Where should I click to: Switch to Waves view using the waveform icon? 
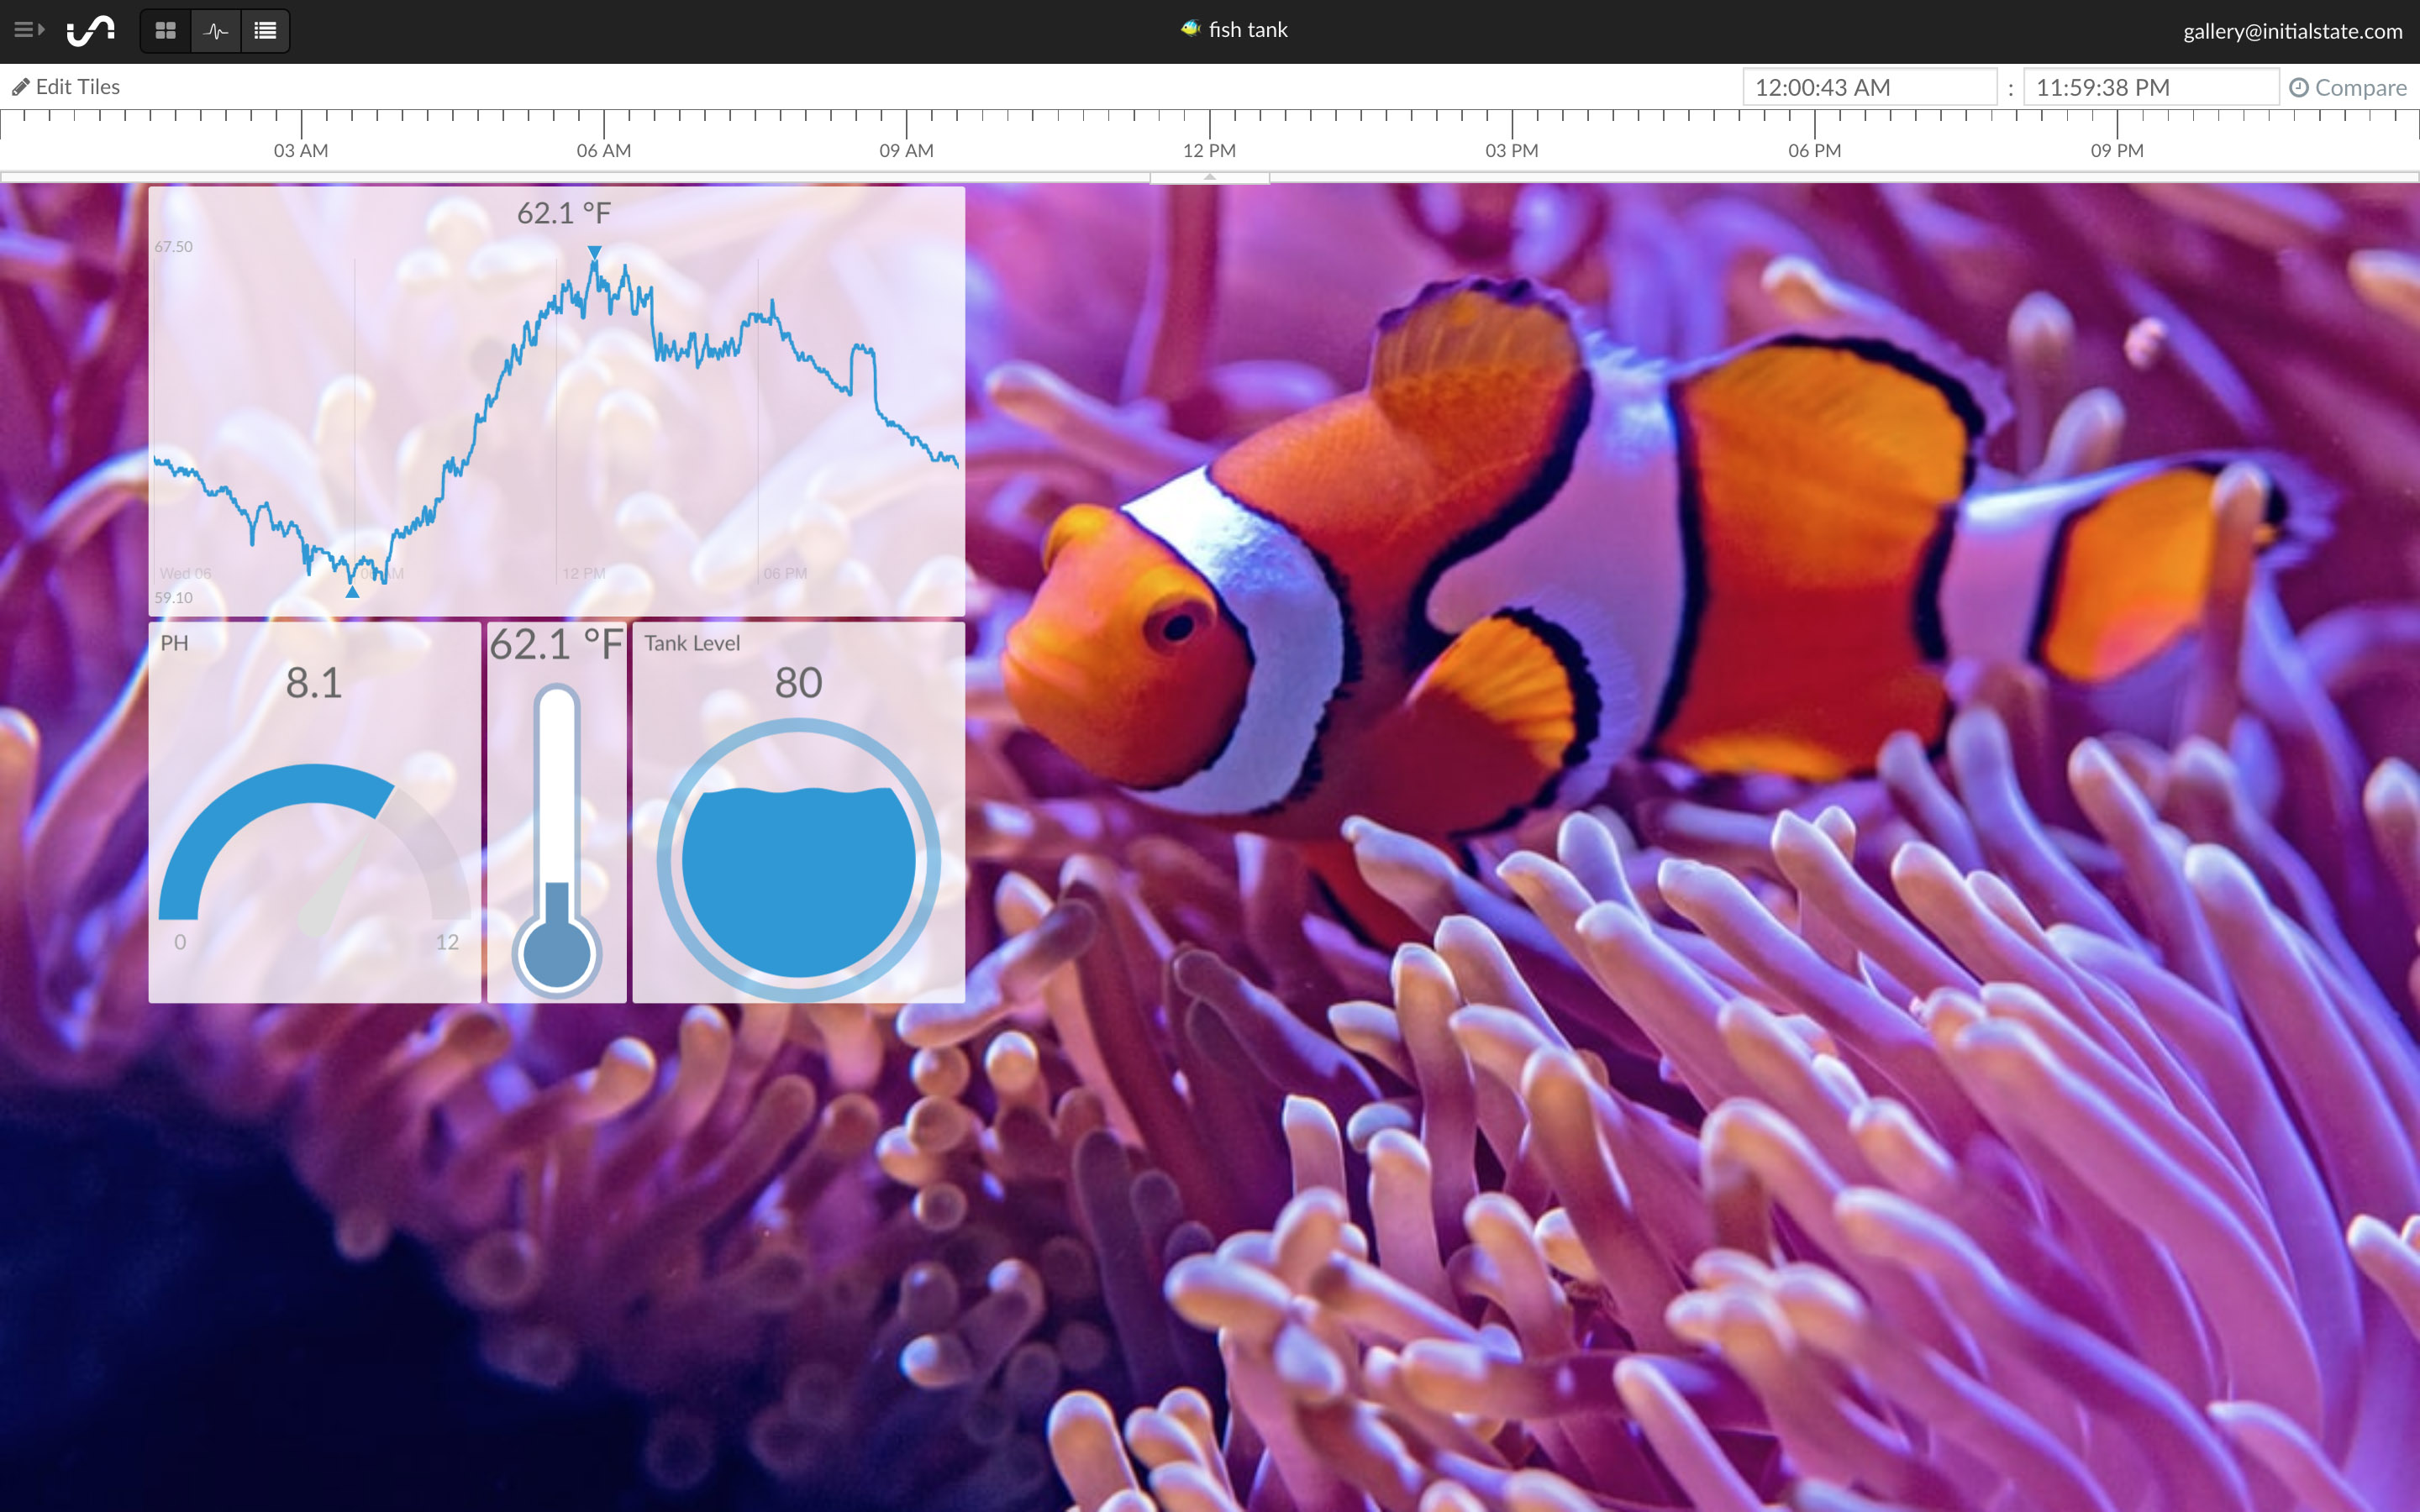(215, 30)
